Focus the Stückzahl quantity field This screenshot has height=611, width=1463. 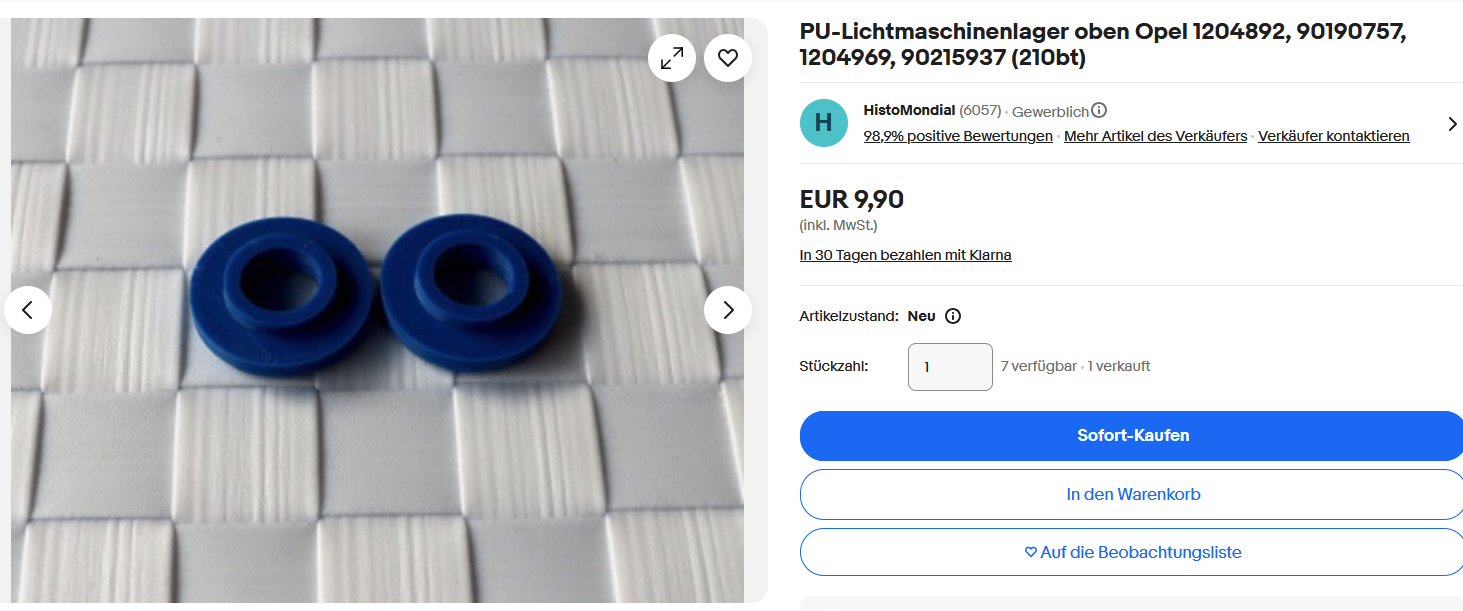click(x=950, y=367)
